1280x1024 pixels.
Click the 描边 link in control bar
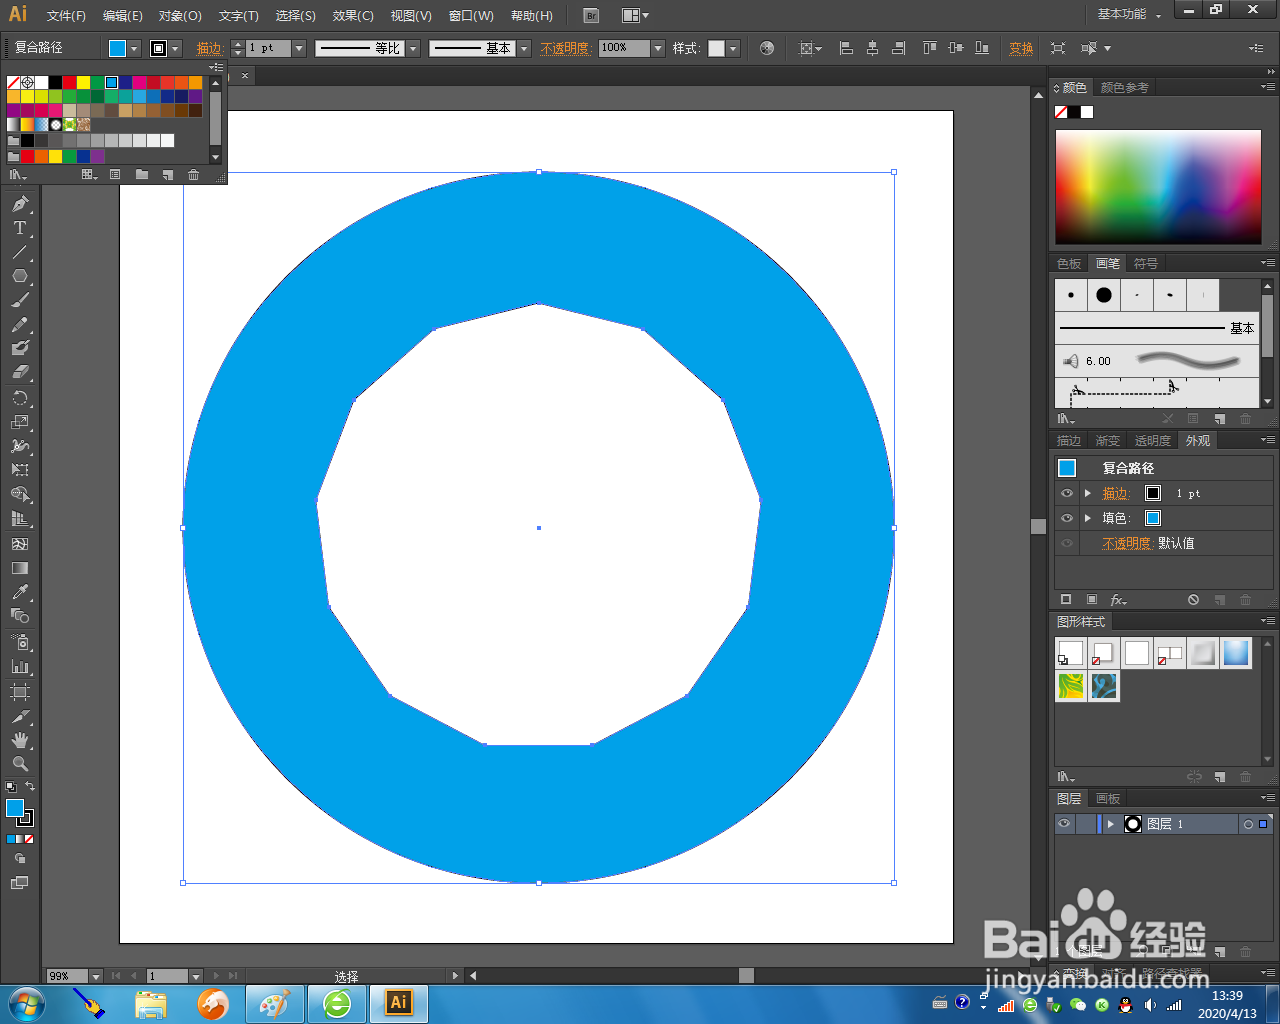click(x=209, y=48)
